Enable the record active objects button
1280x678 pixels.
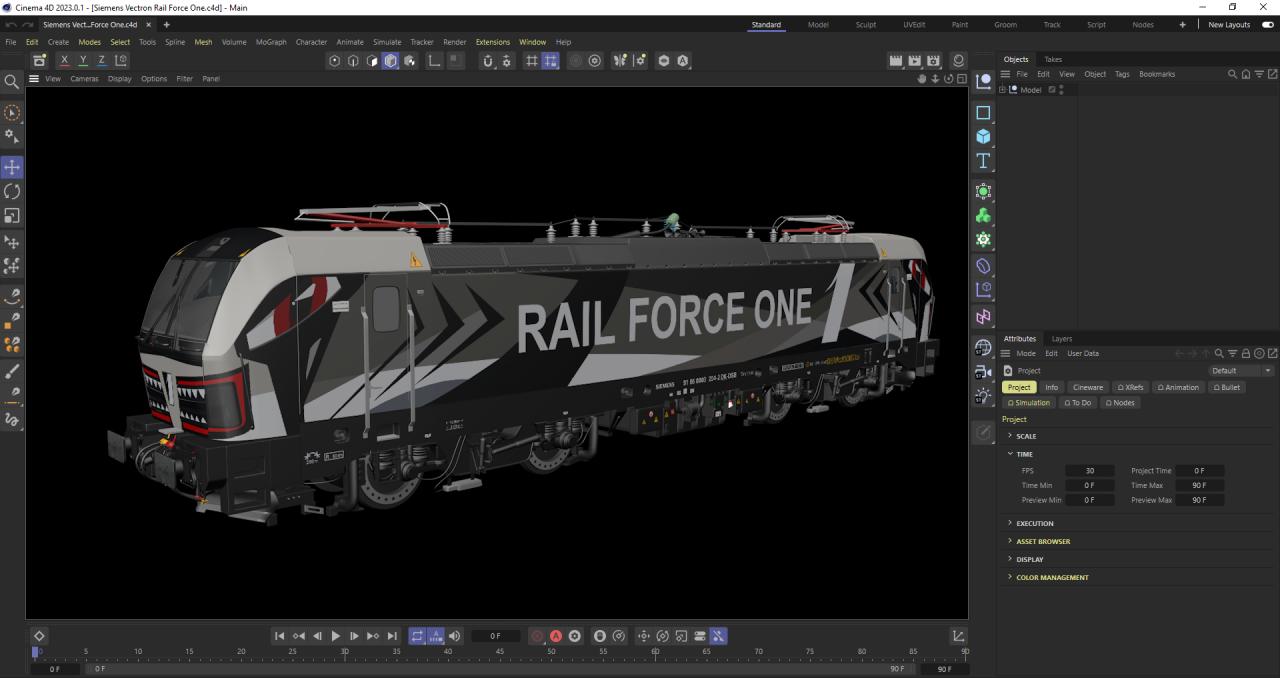point(537,636)
